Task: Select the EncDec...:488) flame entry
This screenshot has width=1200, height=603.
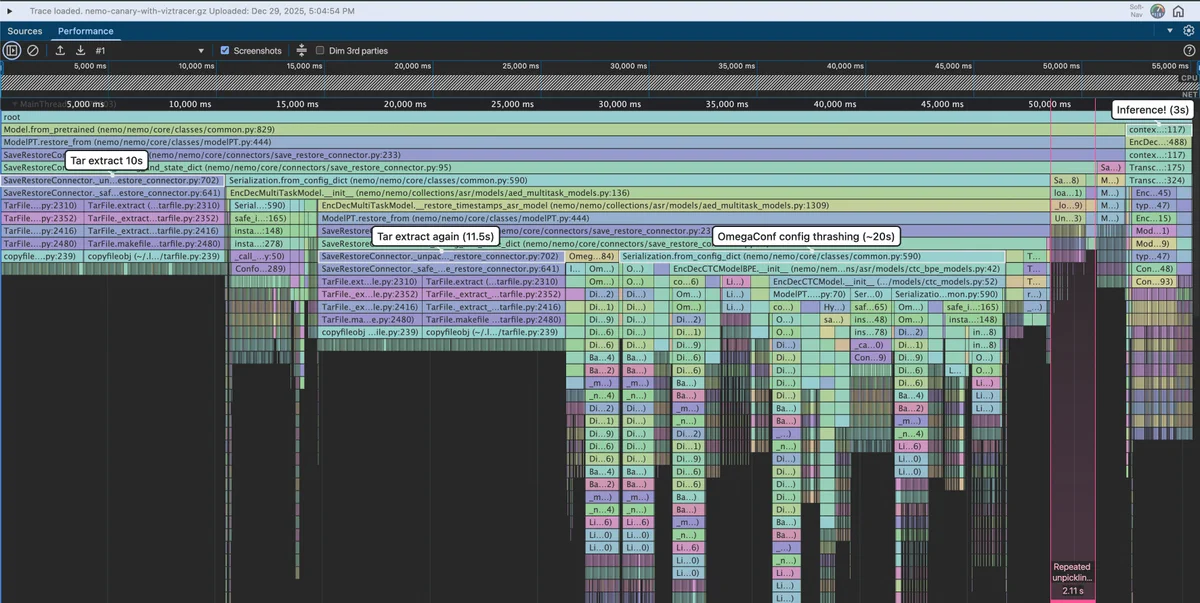Action: [x=1157, y=142]
